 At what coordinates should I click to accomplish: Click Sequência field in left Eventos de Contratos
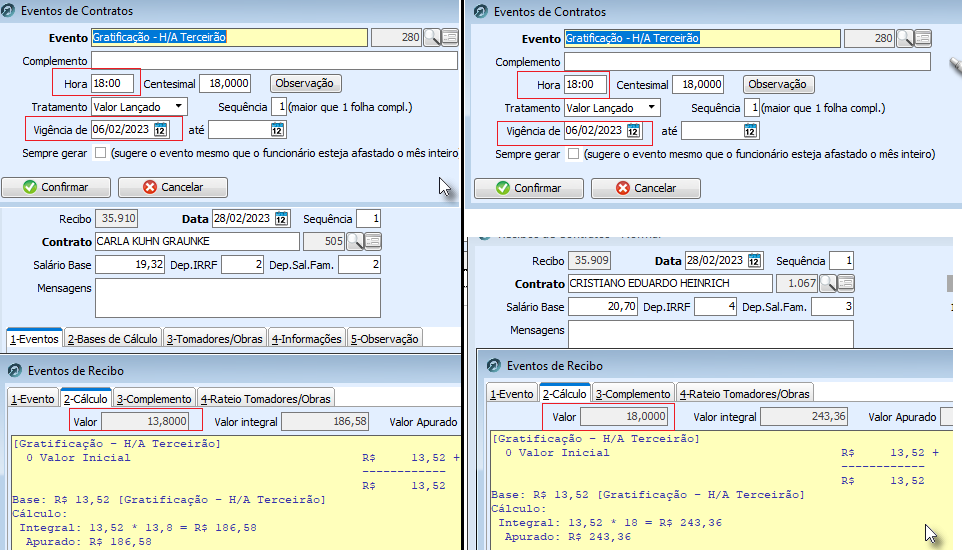tap(279, 106)
